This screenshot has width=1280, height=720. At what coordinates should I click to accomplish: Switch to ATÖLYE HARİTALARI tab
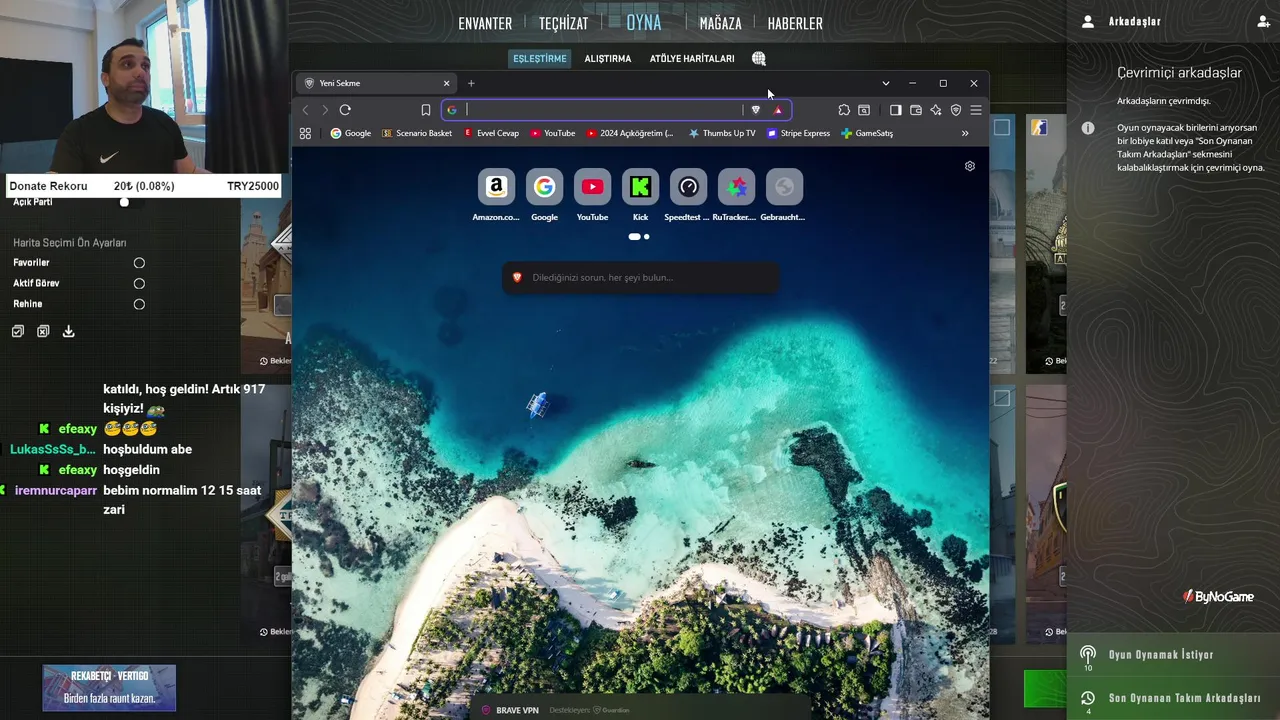click(692, 59)
